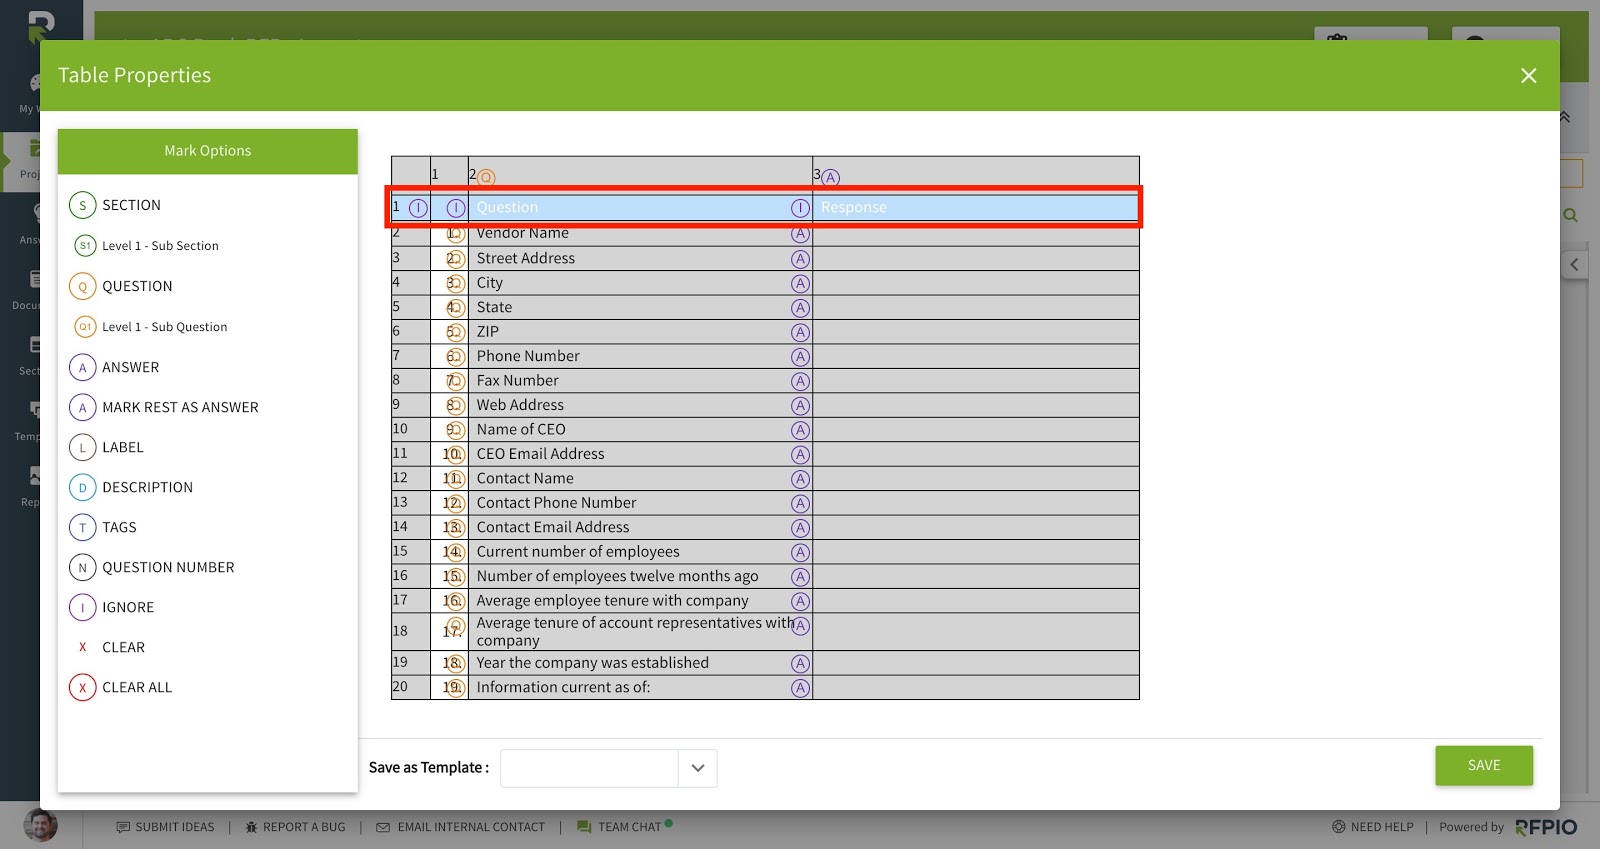
Task: Pick the IGNORE mark option
Action: pos(112,607)
